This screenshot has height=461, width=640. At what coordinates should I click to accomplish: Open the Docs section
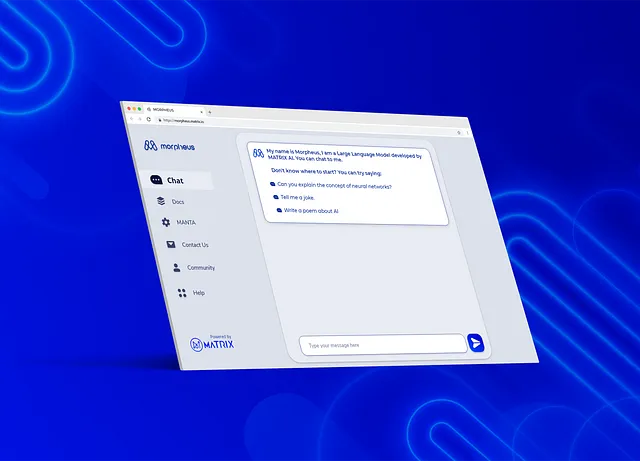pyautogui.click(x=171, y=201)
